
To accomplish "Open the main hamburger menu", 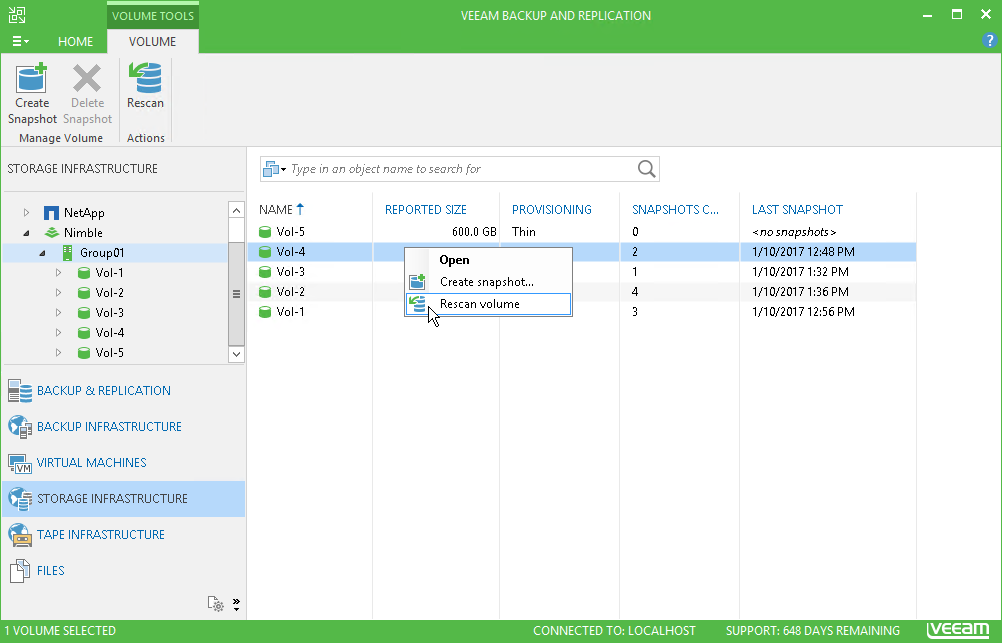I will click(20, 42).
